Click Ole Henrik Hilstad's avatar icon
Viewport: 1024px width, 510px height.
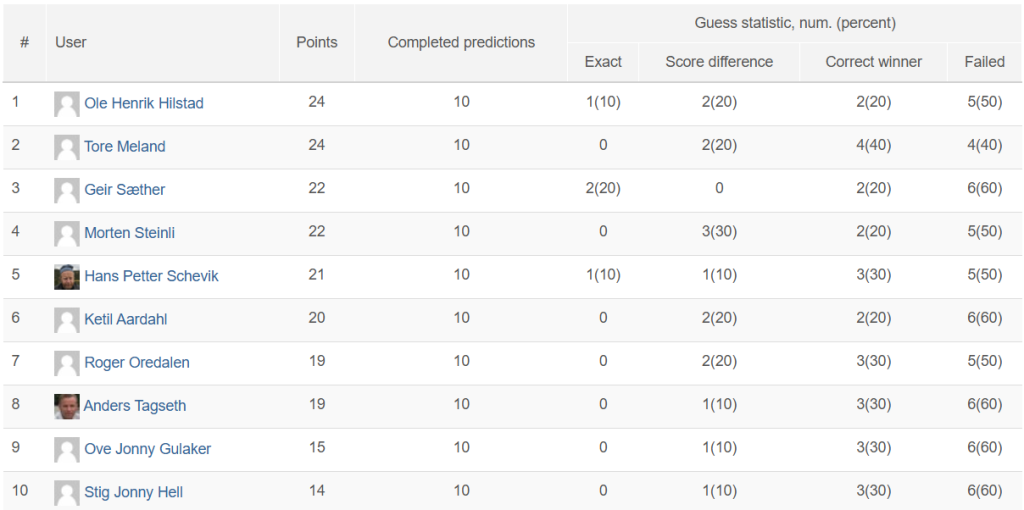click(x=67, y=104)
